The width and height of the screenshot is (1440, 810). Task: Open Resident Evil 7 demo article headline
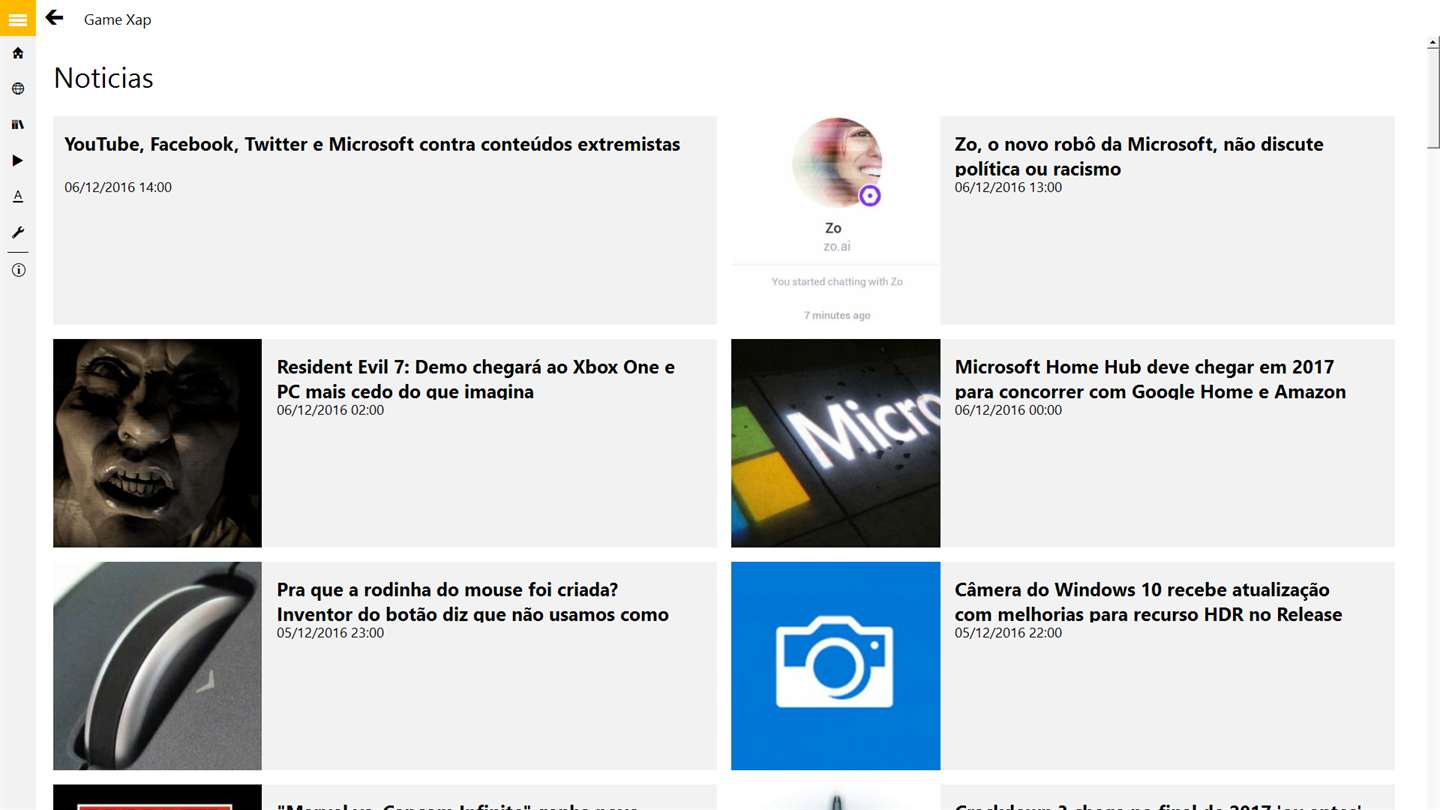(476, 379)
